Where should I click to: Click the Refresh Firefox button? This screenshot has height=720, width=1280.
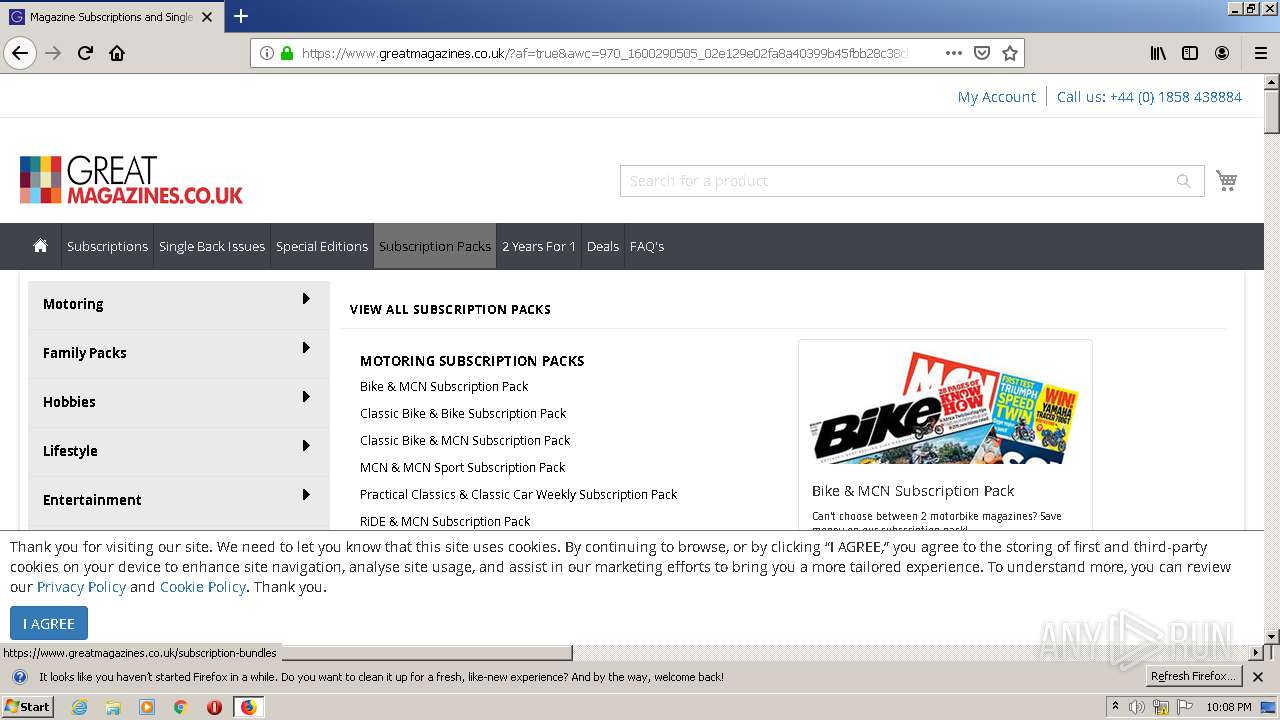1194,677
